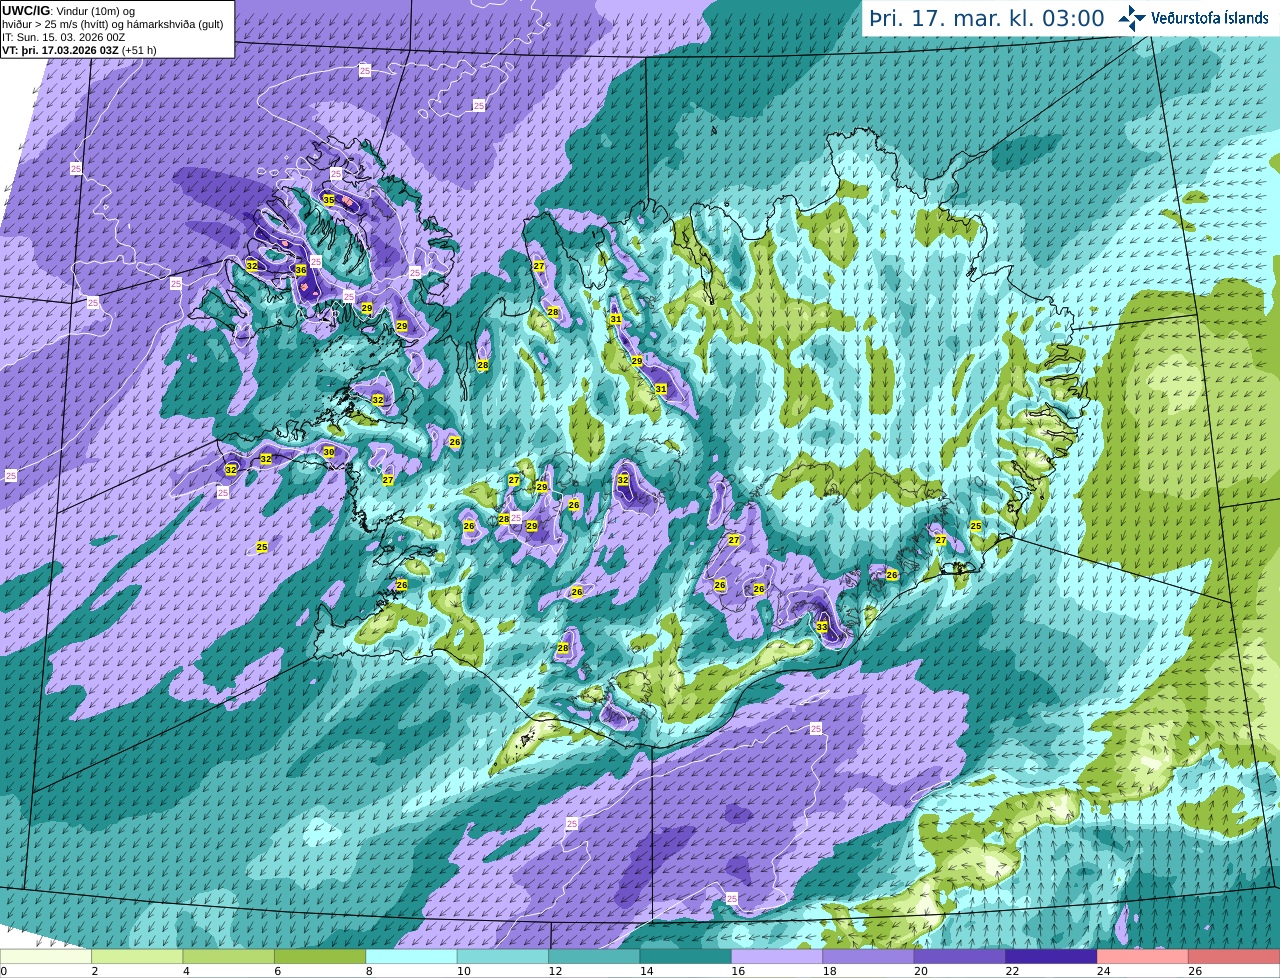Click the Veðurstofa Íslands logo icon

pyautogui.click(x=1132, y=18)
